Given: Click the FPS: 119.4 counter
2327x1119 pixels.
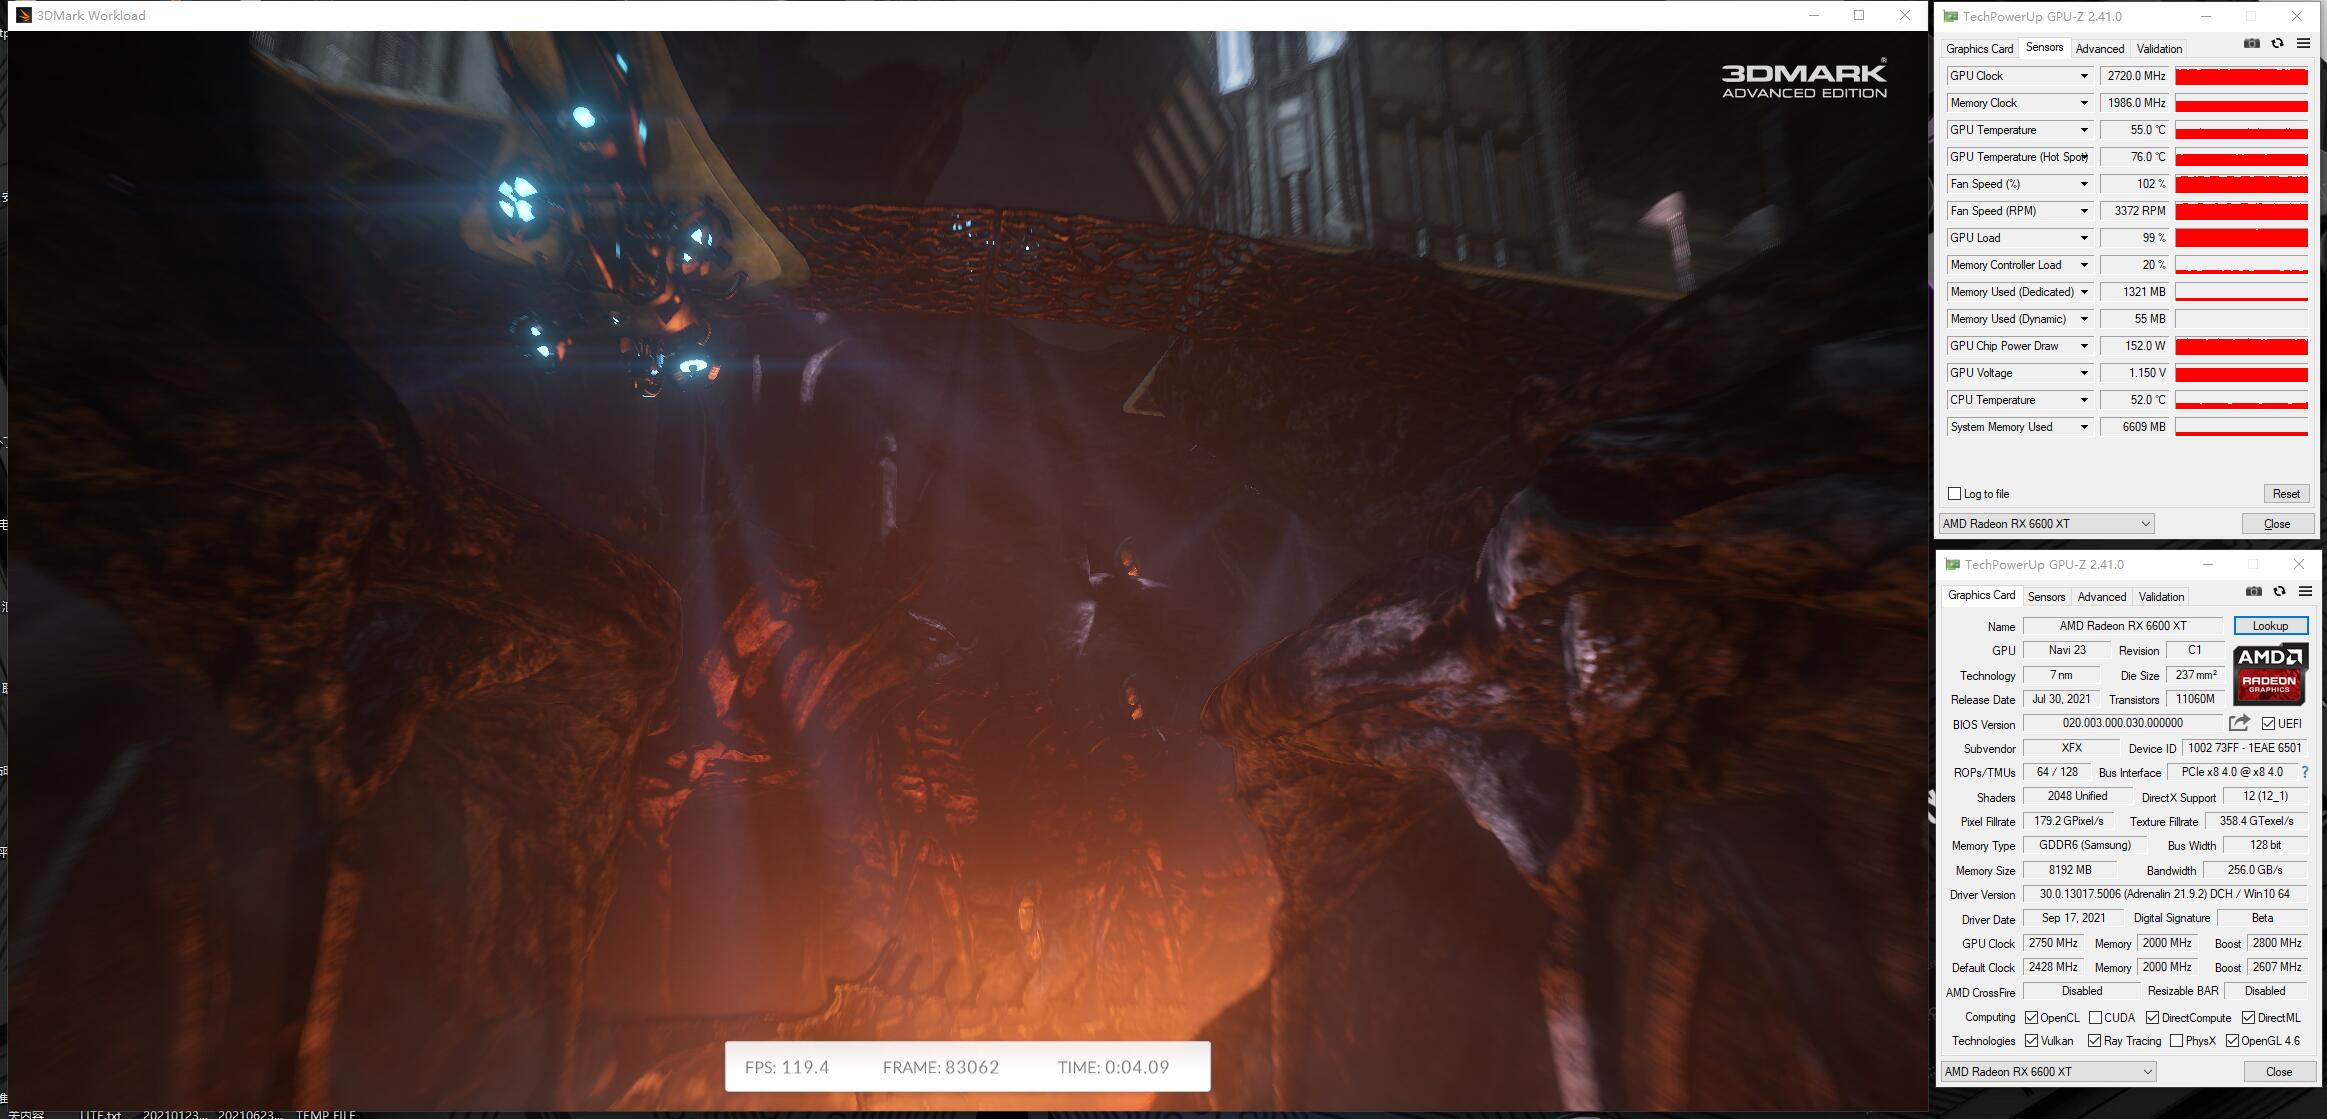Looking at the screenshot, I should (787, 1067).
